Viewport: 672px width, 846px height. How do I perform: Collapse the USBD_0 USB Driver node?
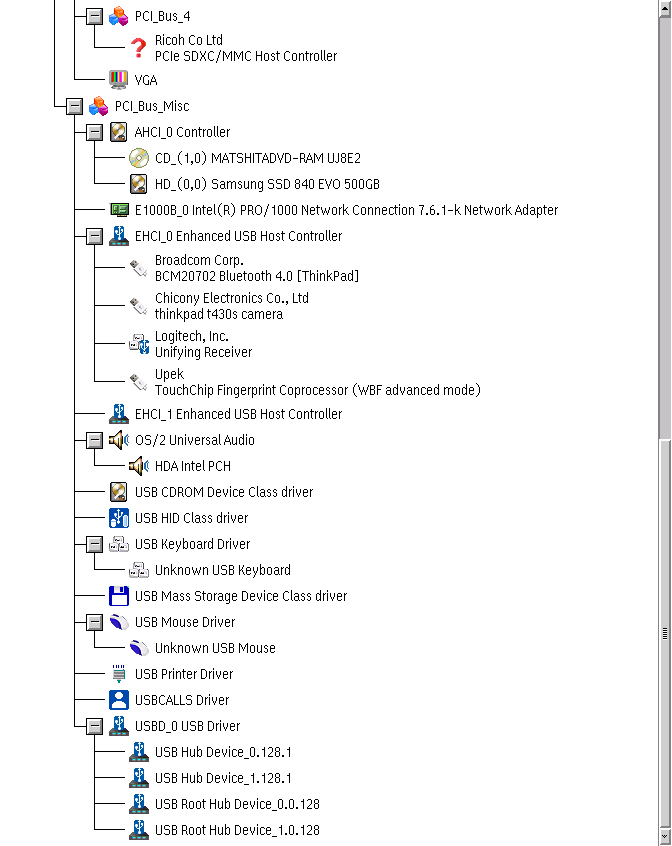[x=94, y=726]
